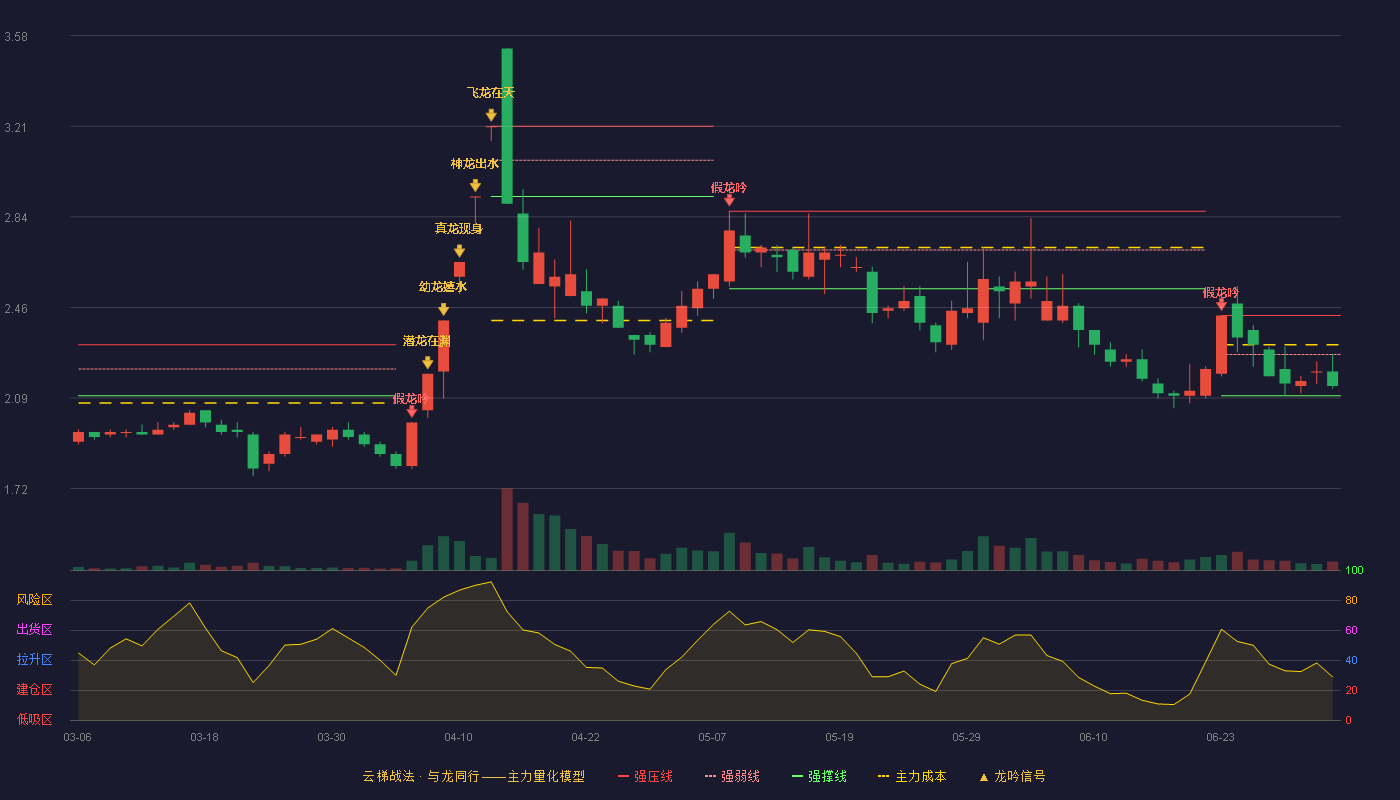Click the 幼龙嬉水 signal arrow marker
Viewport: 1400px width, 800px height.
tap(443, 309)
